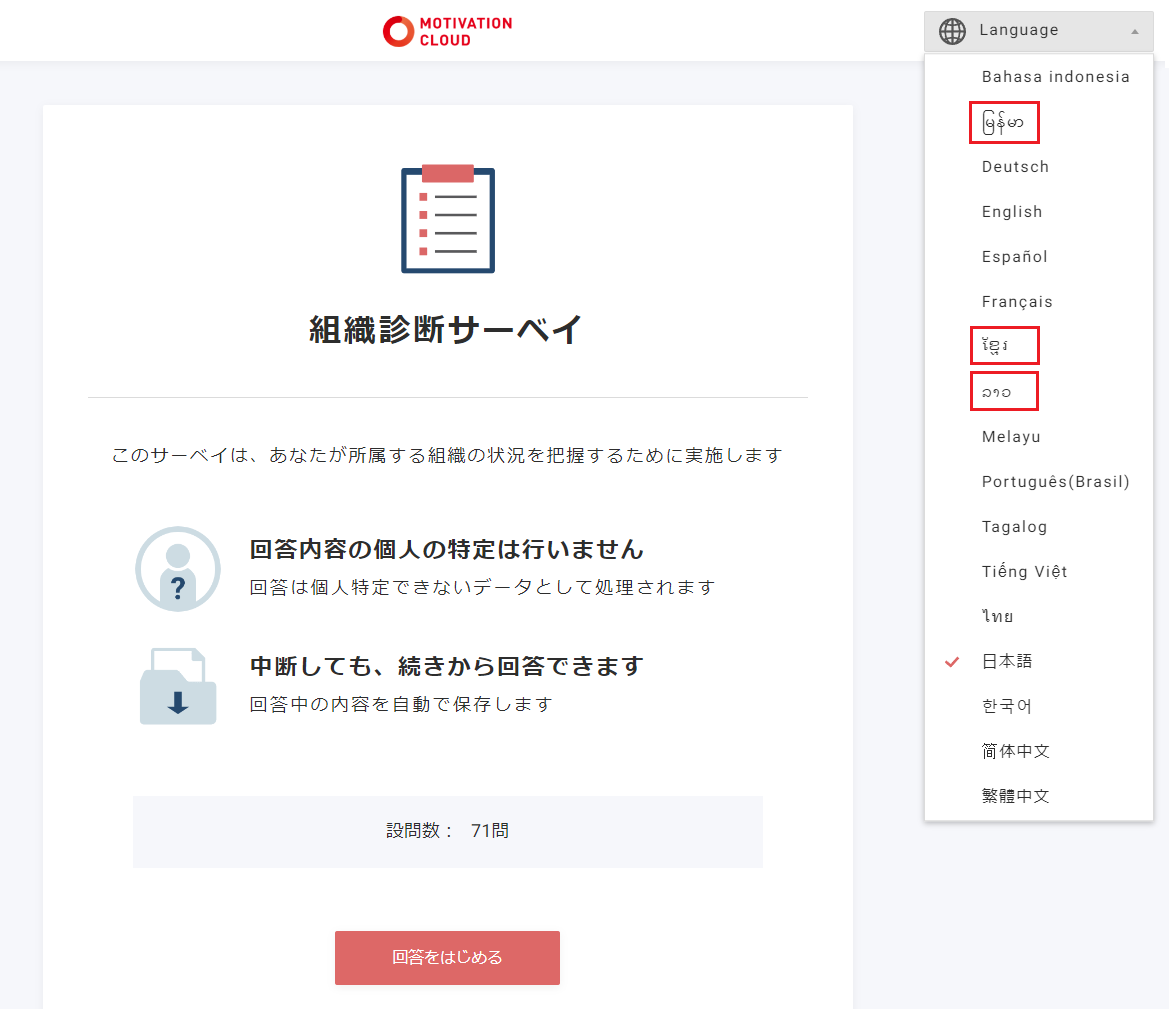Screen dimensions: 1169x1009
Task: Choose Português(Brasil) from the list
Action: 1055,482
